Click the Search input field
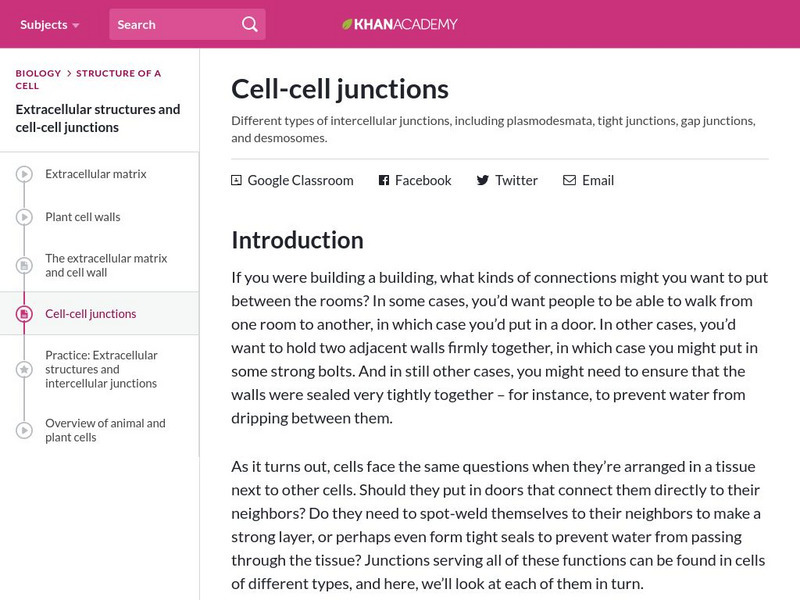This screenshot has height=600, width=800. tap(175, 24)
